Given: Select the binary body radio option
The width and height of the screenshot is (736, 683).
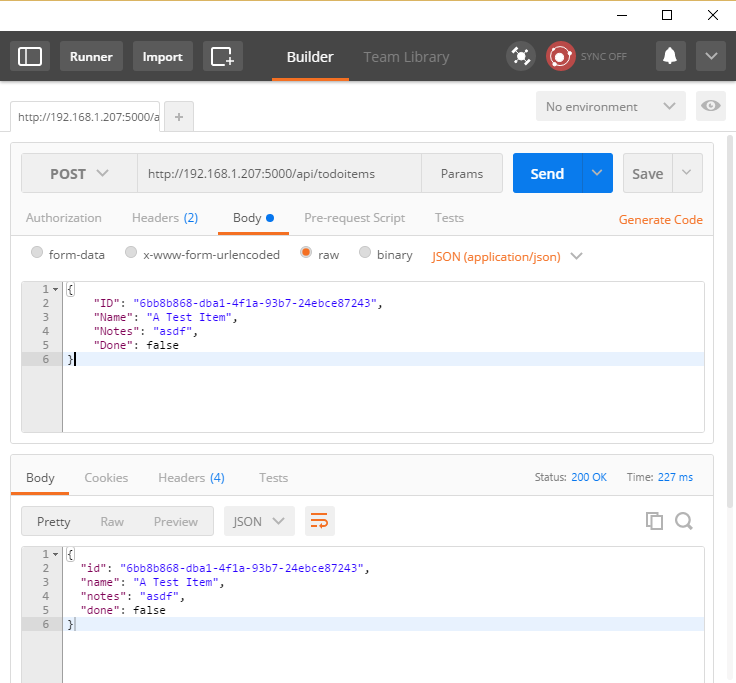Looking at the screenshot, I should point(365,253).
